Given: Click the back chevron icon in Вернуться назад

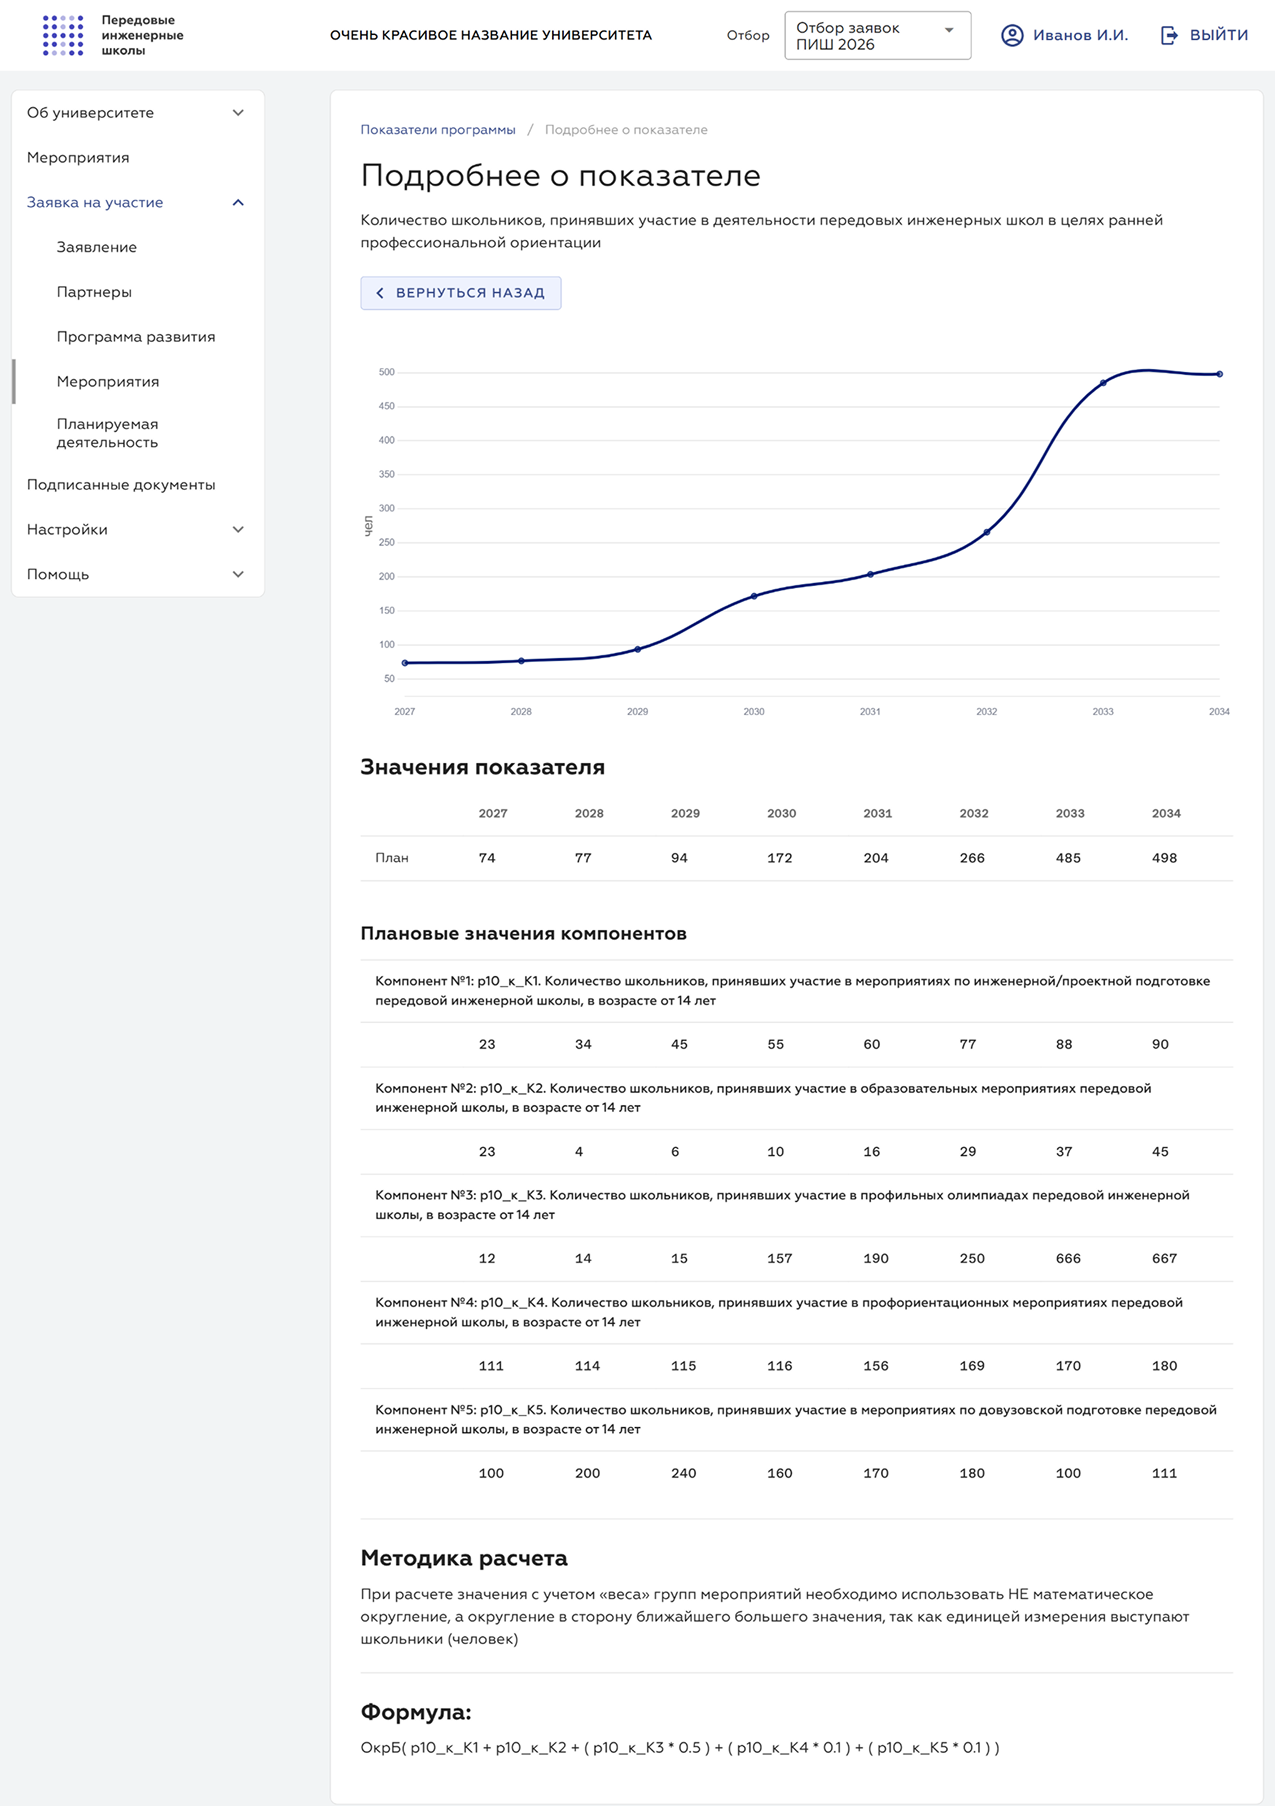Looking at the screenshot, I should pyautogui.click(x=380, y=293).
